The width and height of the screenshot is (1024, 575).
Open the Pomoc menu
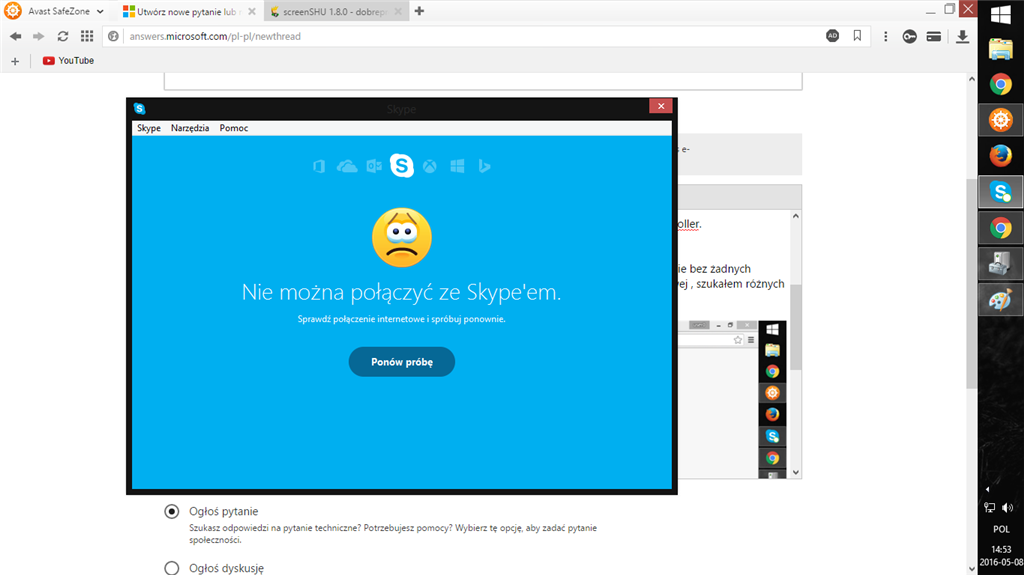coord(234,128)
